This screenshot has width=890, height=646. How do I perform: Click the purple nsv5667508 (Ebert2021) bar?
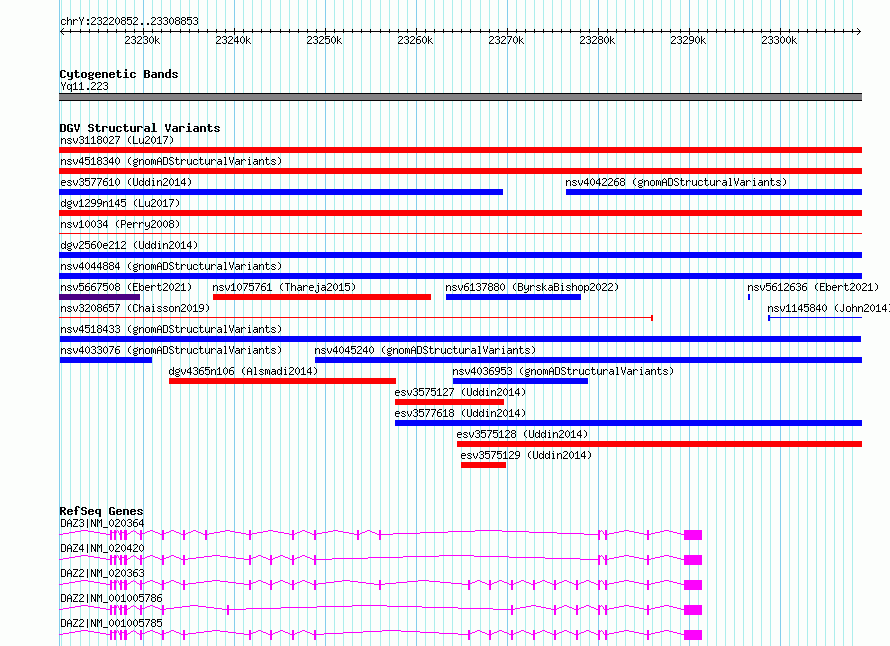click(99, 297)
